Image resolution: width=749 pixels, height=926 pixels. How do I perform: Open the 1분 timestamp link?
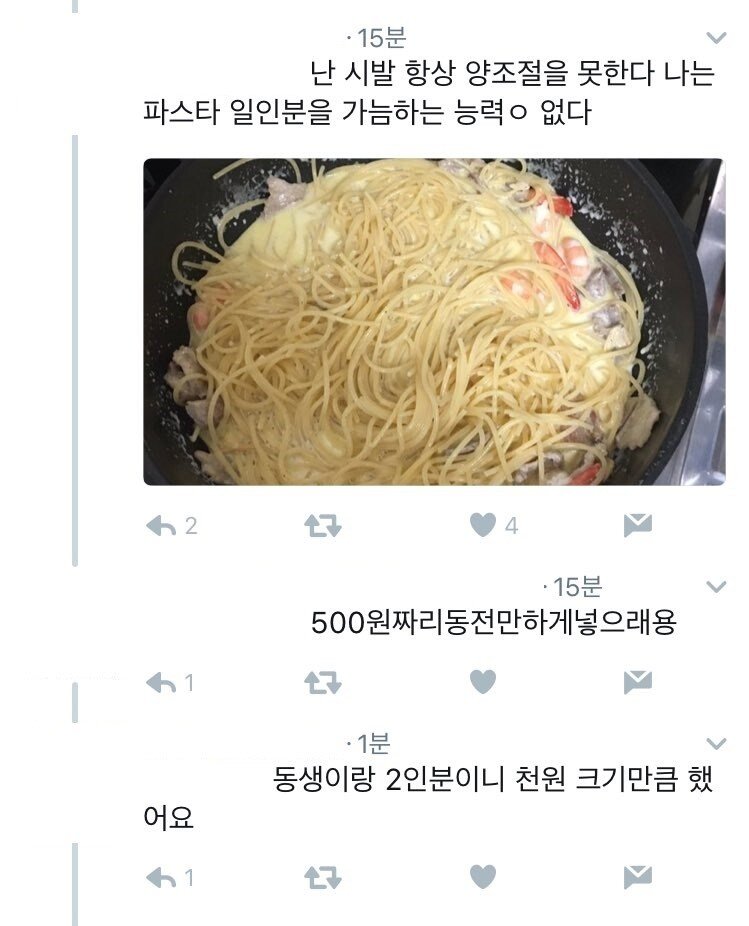[373, 744]
